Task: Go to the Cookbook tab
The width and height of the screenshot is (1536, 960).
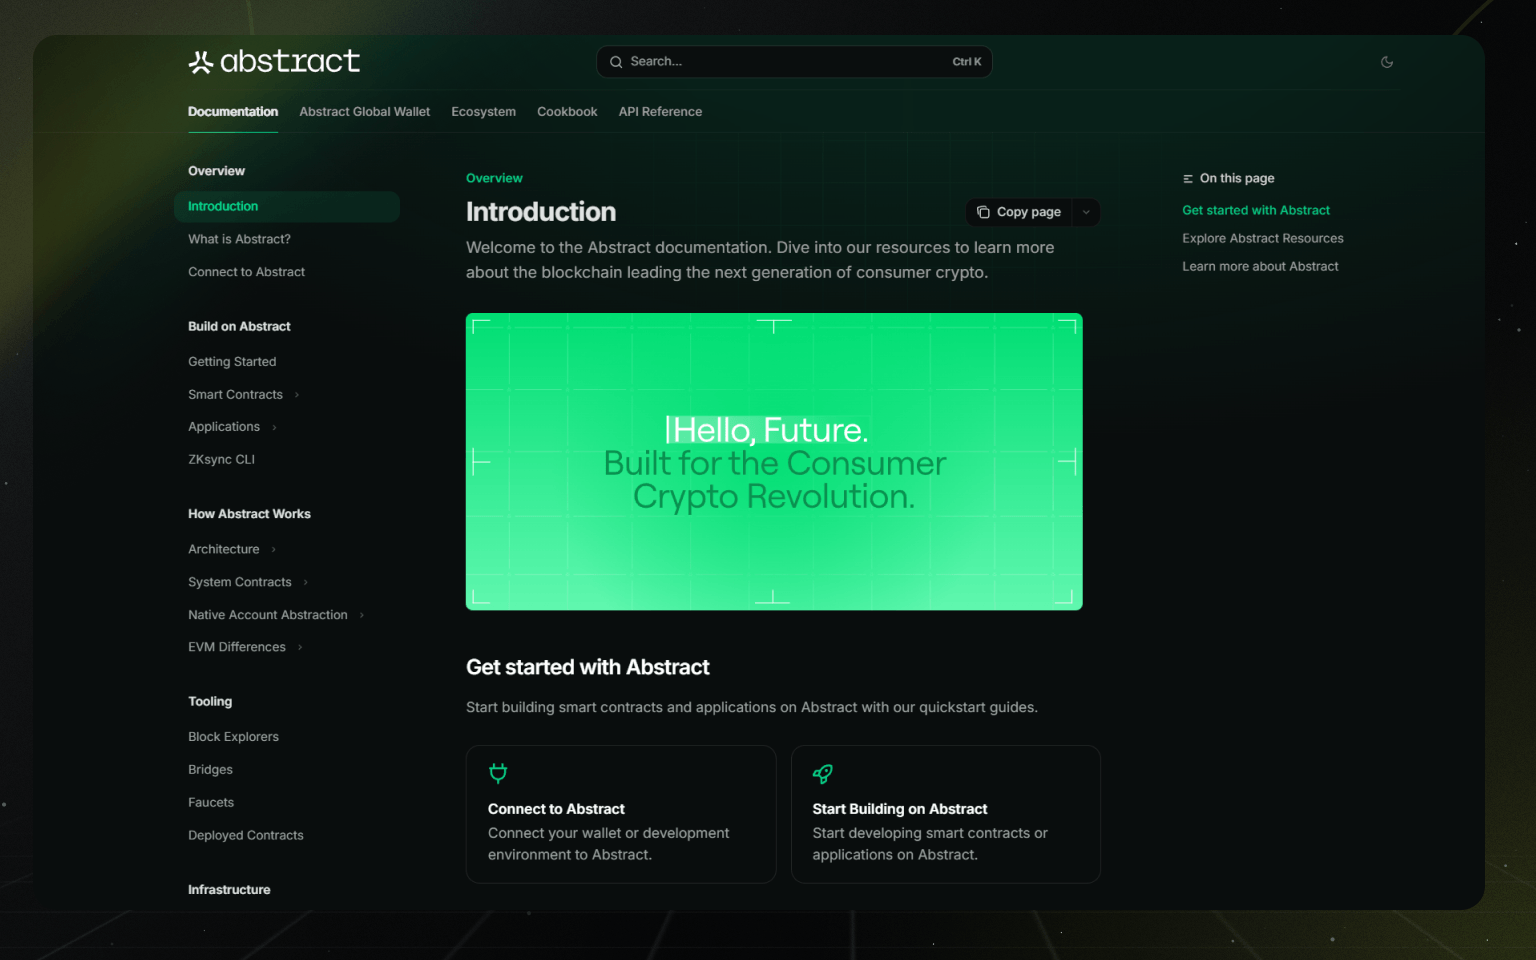Action: (x=567, y=112)
